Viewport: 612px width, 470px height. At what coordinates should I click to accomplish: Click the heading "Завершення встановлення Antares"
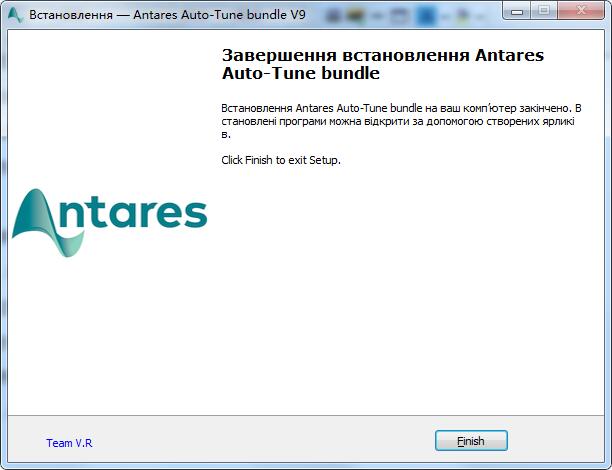point(381,56)
